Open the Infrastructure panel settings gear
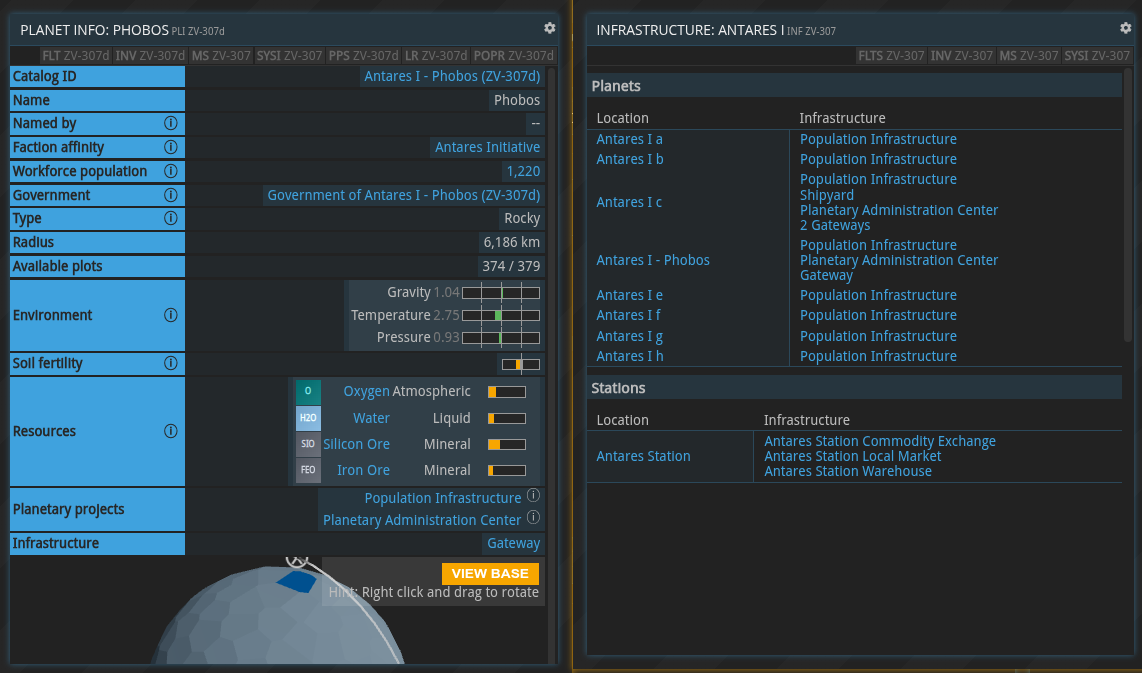 point(1124,28)
